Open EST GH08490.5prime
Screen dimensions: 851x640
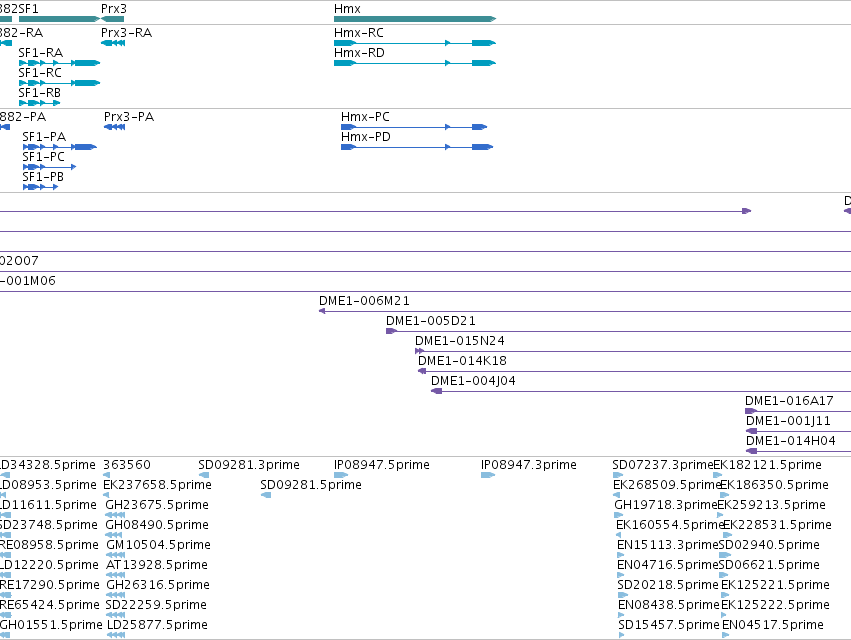pos(157,525)
